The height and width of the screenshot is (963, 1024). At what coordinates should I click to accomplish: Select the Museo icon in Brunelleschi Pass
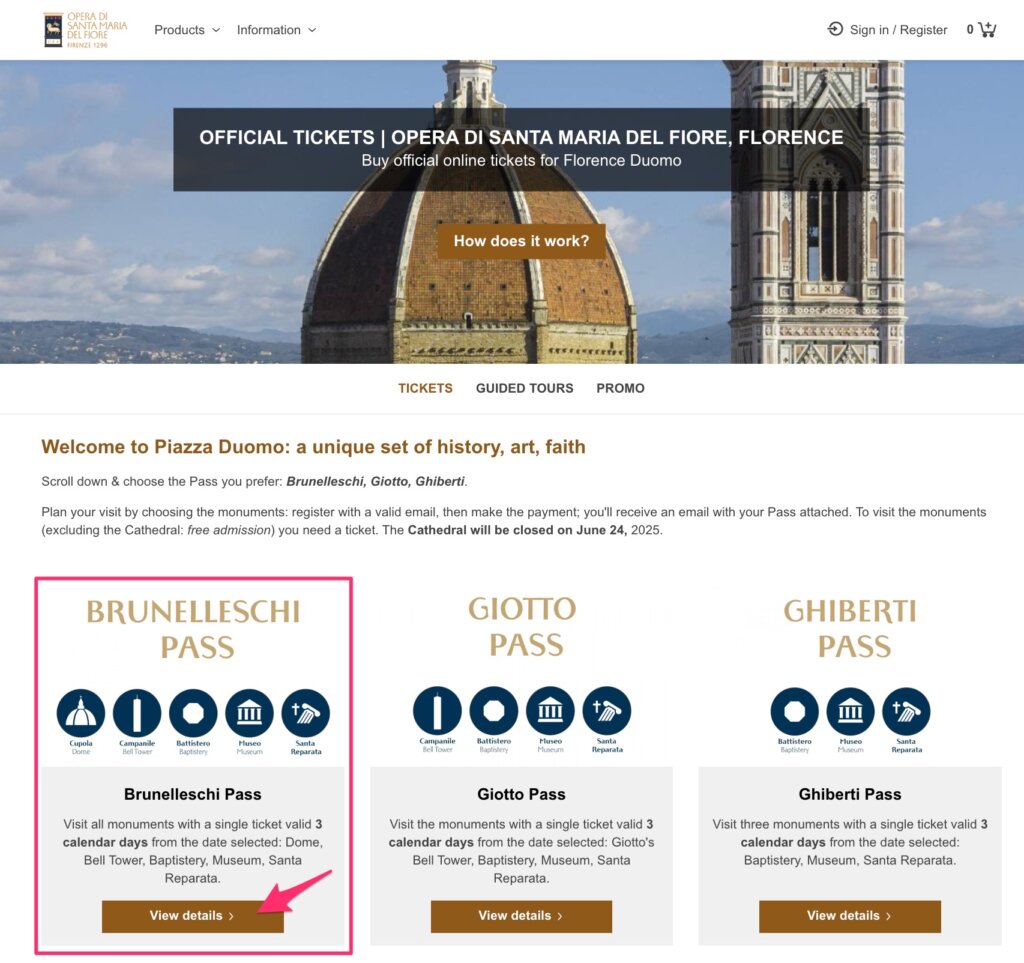pos(249,713)
